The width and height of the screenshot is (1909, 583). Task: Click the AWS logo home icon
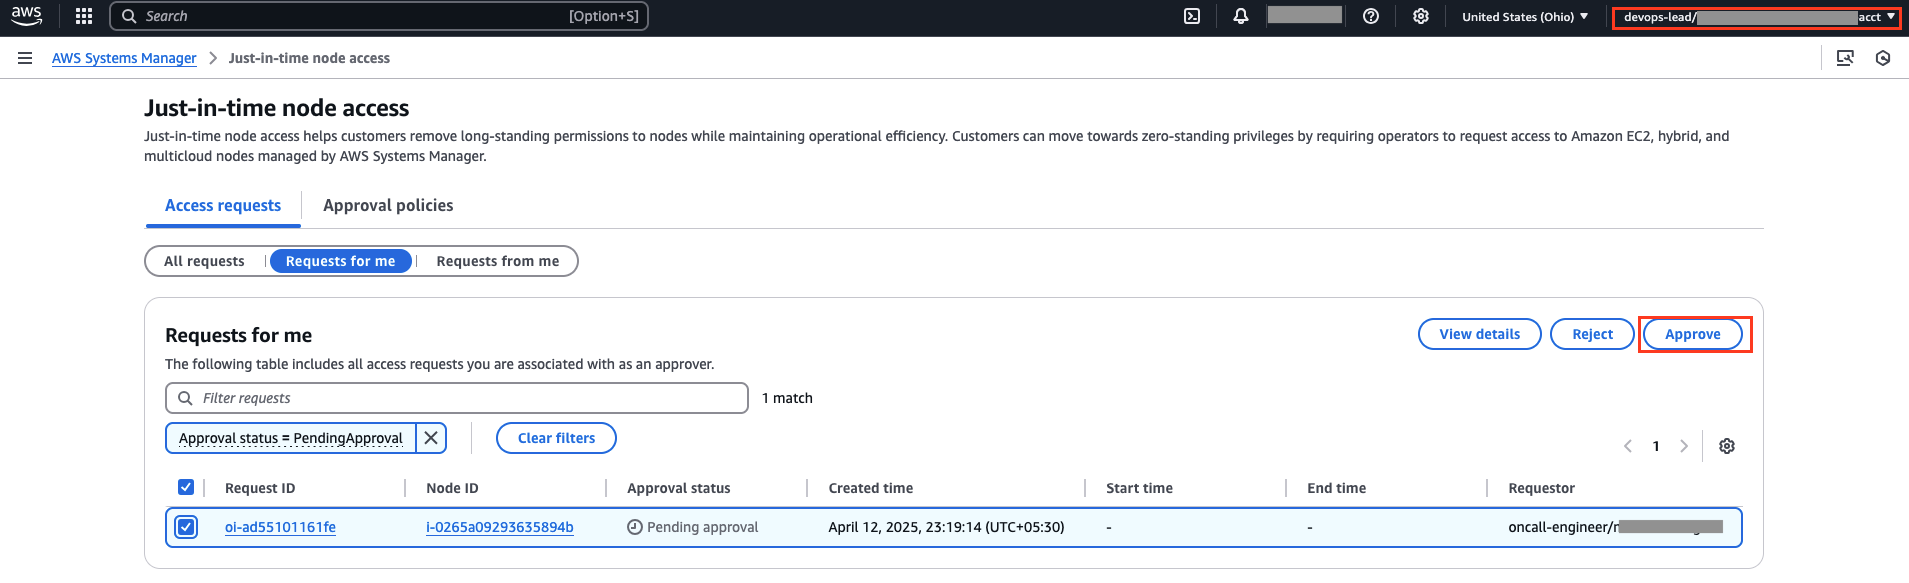[x=27, y=16]
